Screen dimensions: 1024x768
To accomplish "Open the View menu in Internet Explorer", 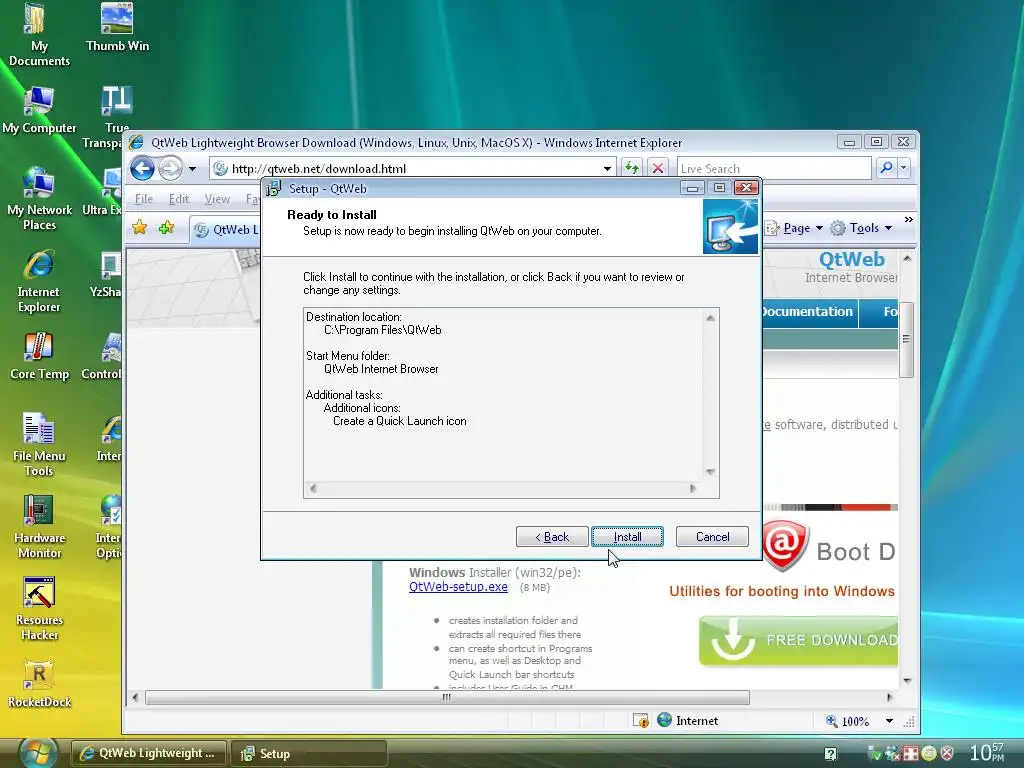I will tap(217, 199).
